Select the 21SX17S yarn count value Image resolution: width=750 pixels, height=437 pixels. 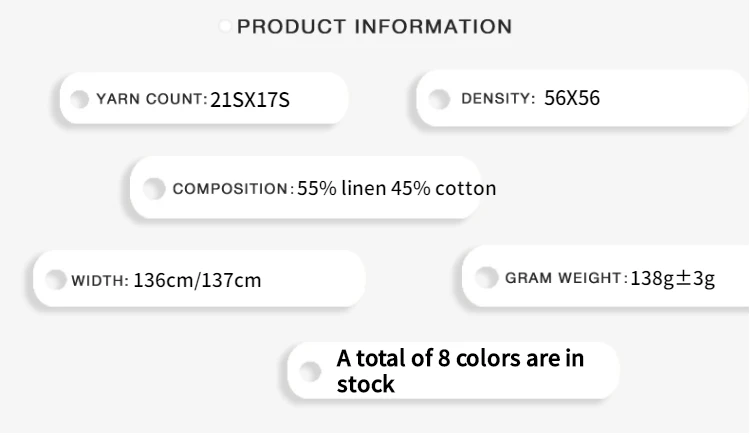click(250, 99)
